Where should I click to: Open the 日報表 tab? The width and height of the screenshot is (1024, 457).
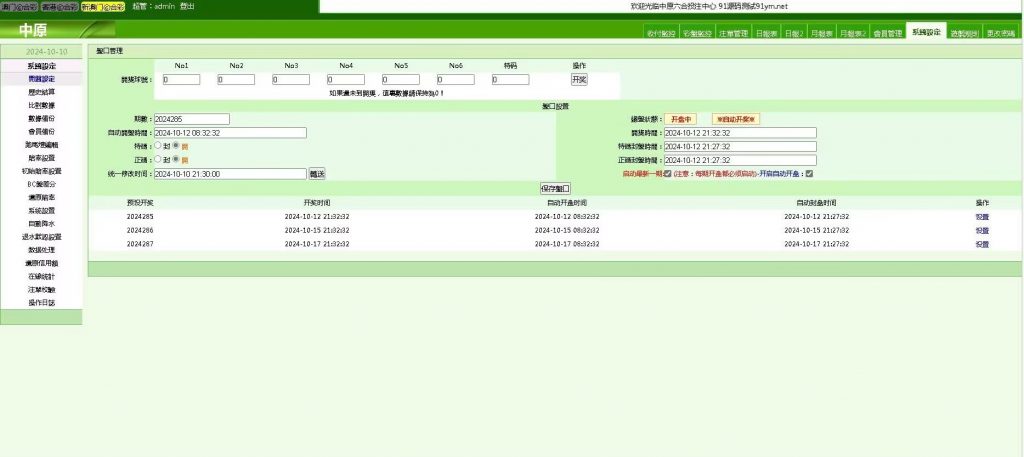coord(766,33)
